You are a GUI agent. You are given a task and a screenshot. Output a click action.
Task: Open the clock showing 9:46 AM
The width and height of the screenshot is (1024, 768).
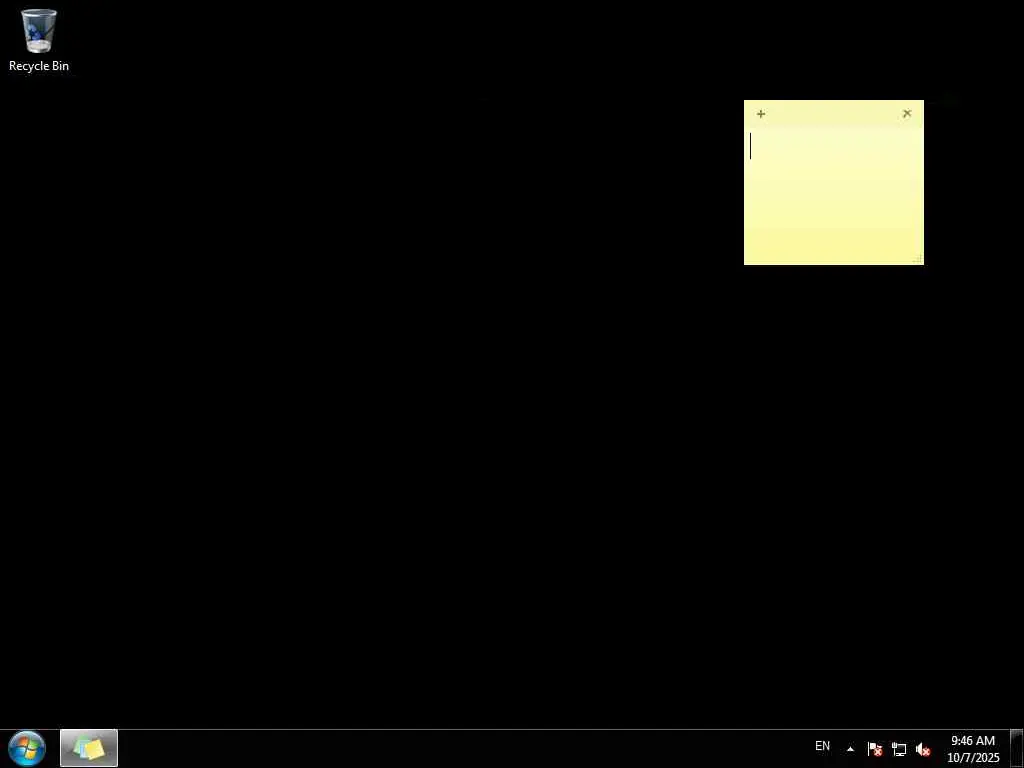point(973,749)
